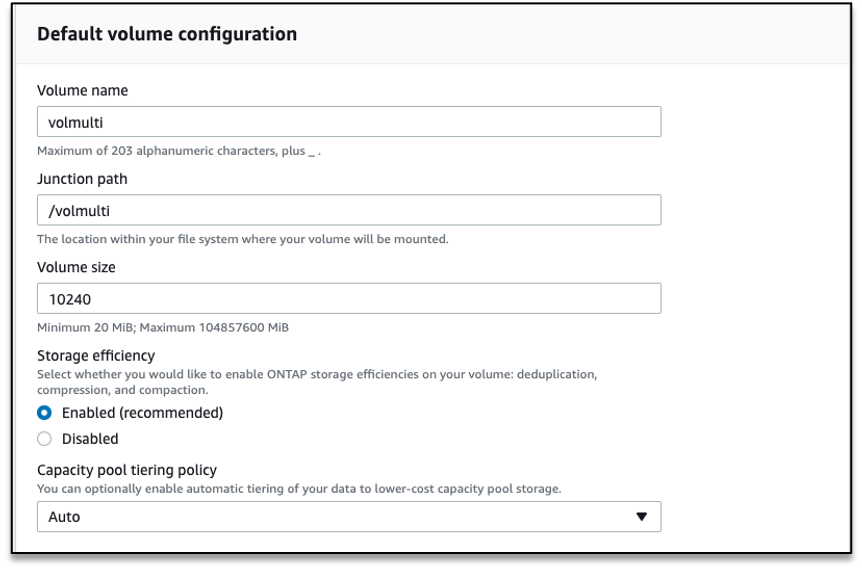Click the "Minimum 20 MiB" size hint
Viewport: 862px width, 570px height.
(x=163, y=328)
